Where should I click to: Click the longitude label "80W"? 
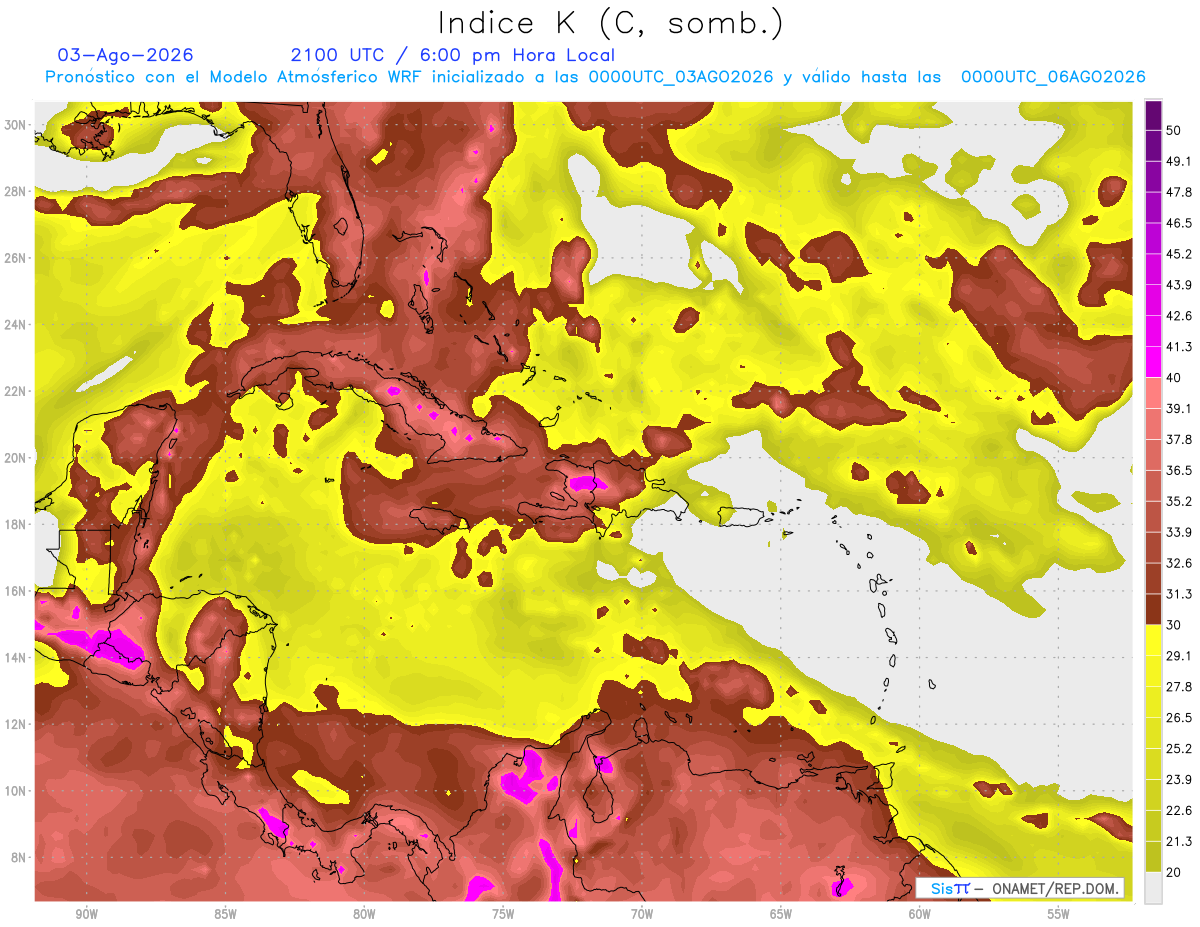point(364,915)
